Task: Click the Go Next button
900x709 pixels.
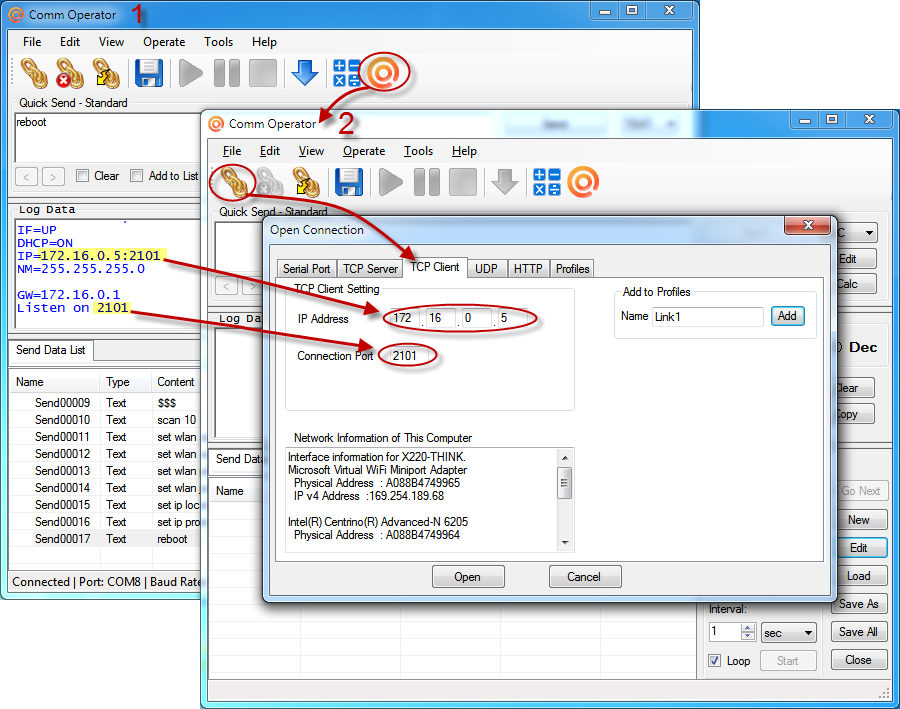Action: 860,491
